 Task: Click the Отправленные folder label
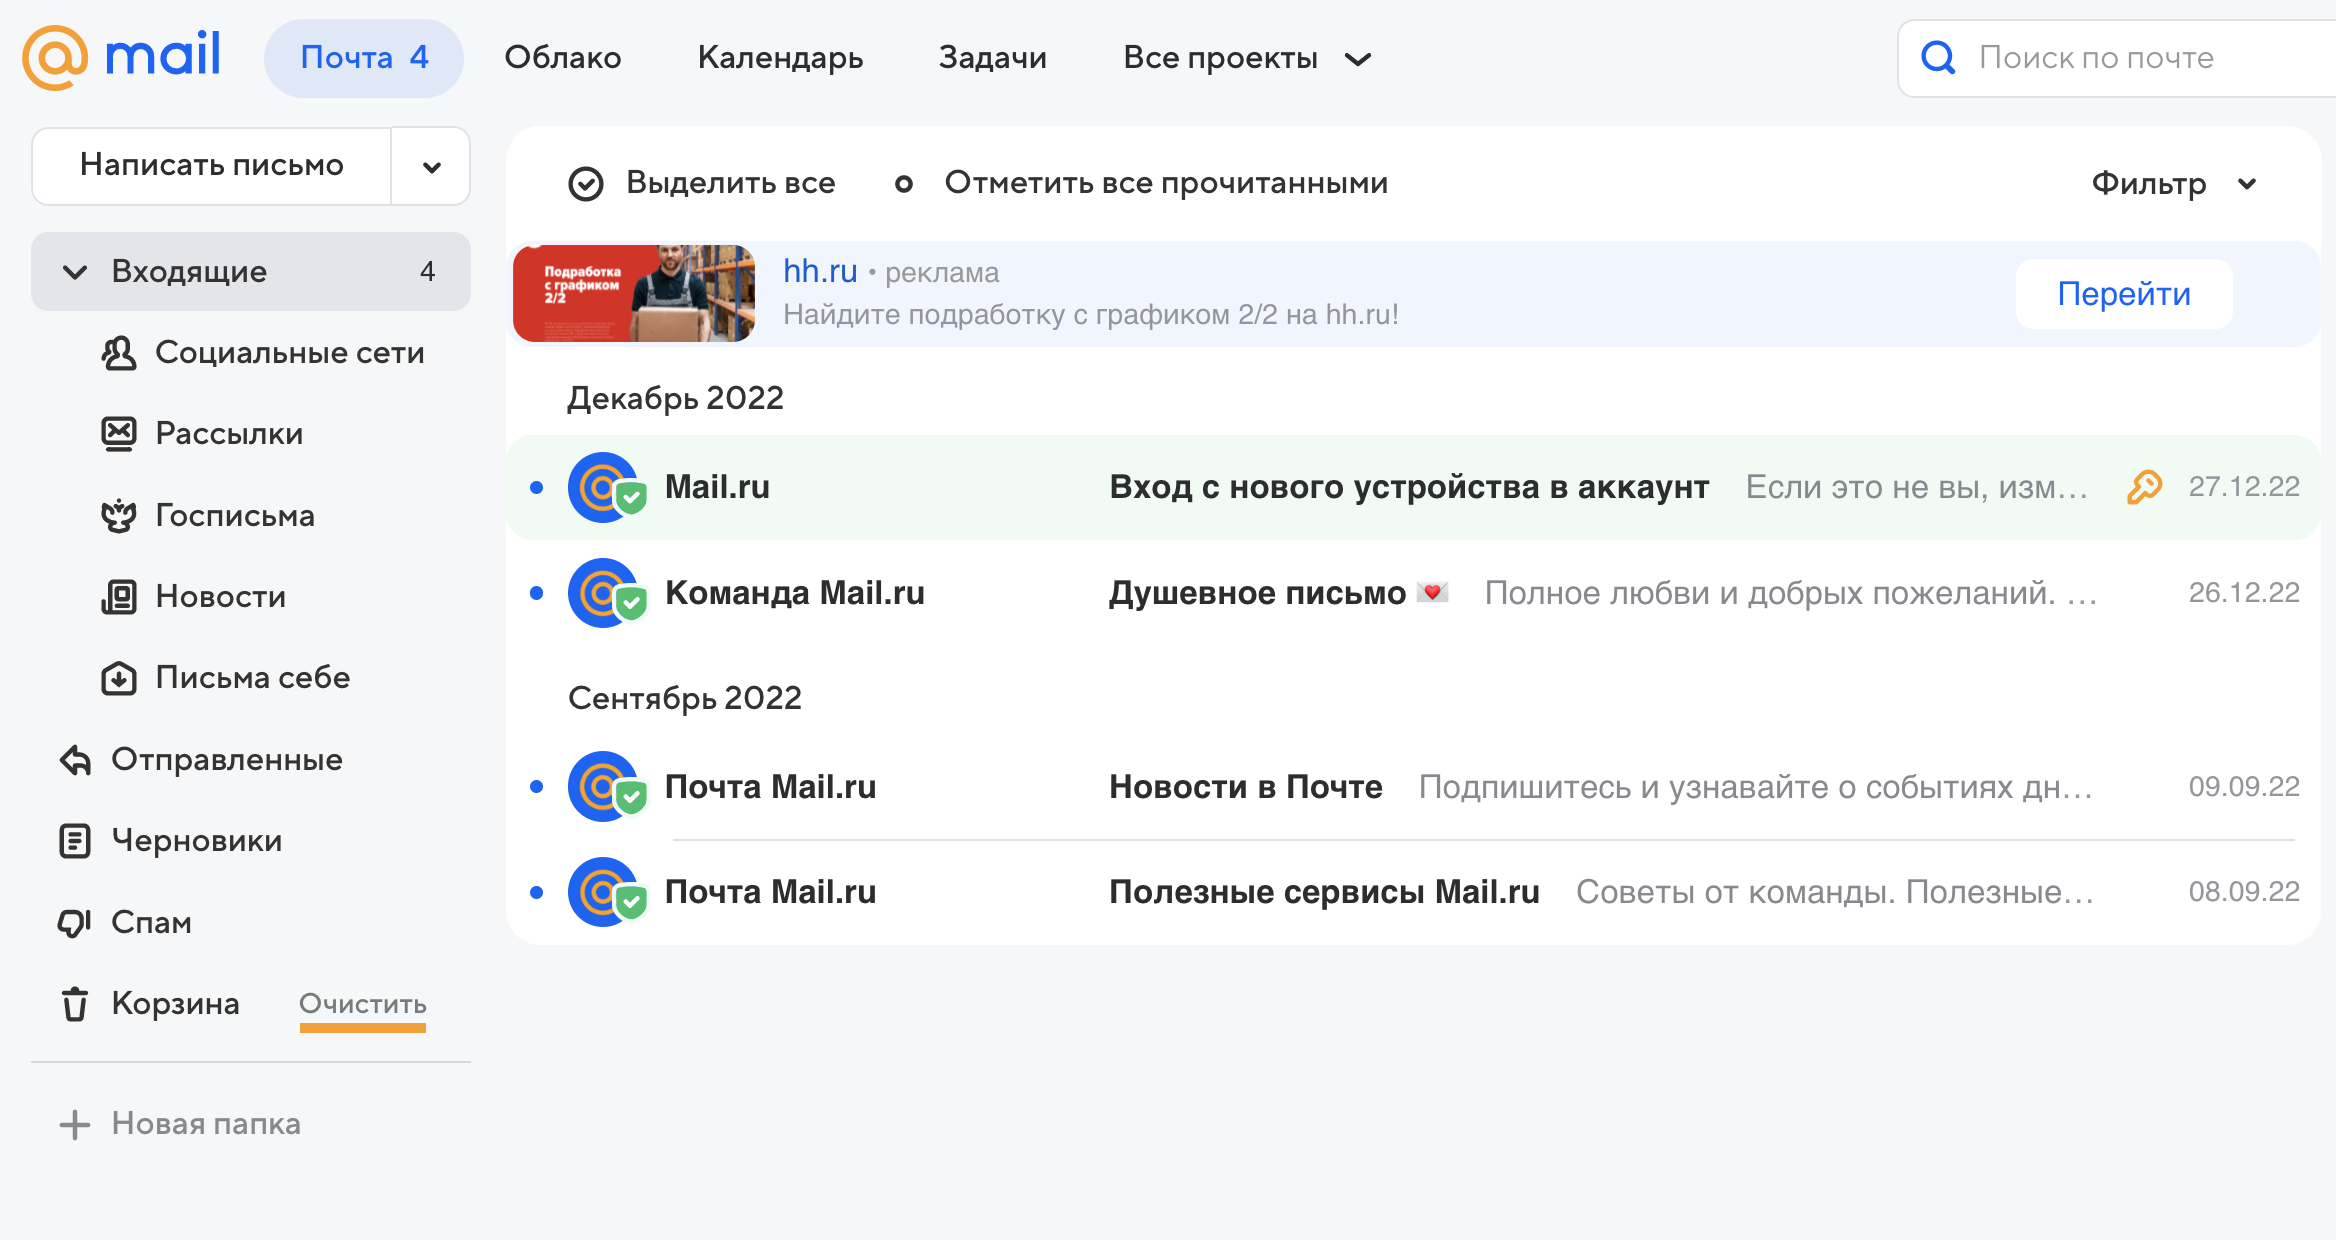coord(227,760)
